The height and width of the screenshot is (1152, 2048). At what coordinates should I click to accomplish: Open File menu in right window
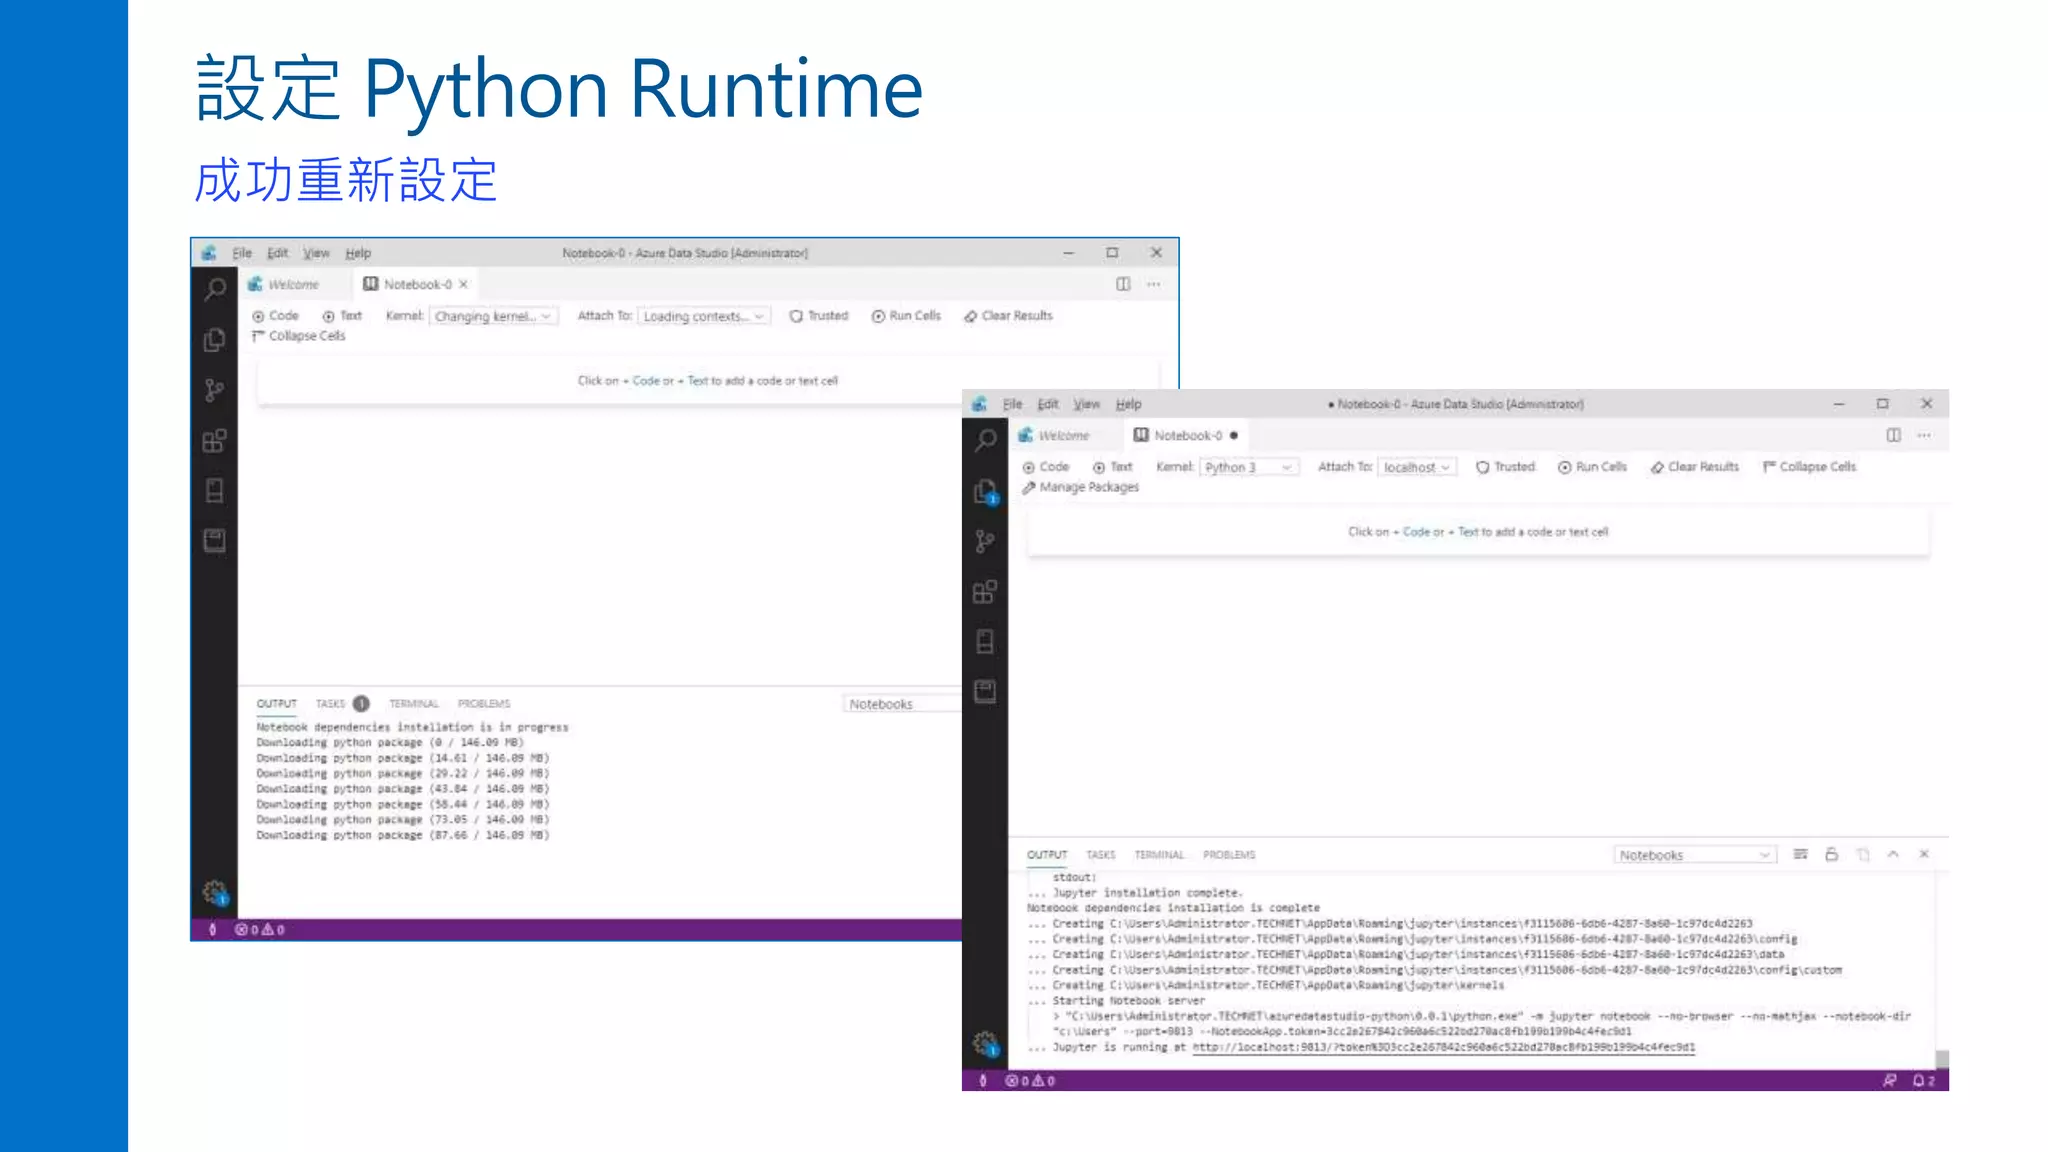(1013, 404)
